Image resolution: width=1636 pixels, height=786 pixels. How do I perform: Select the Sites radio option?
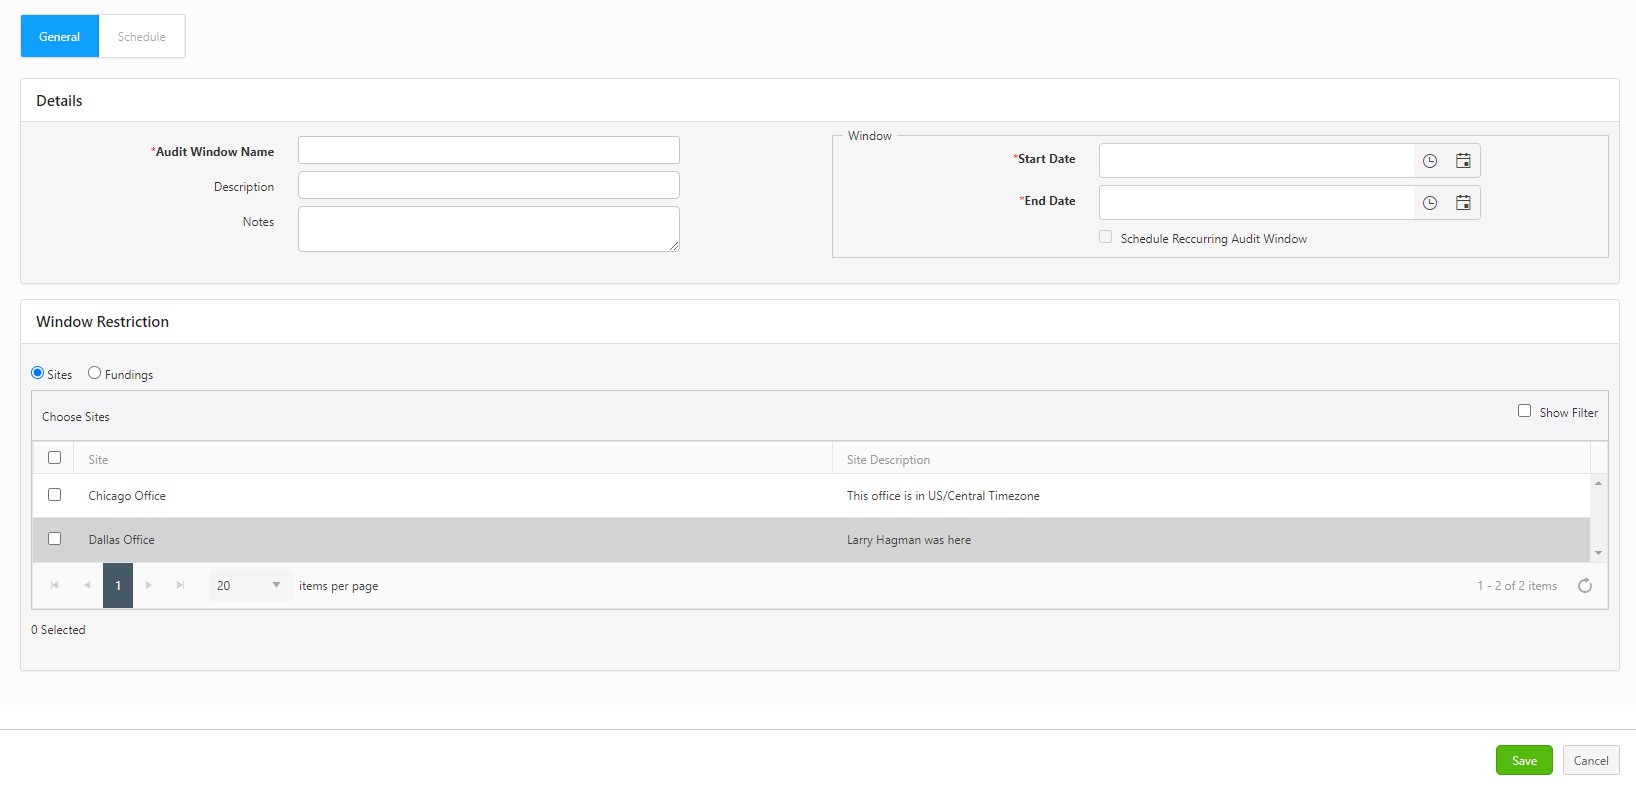tap(38, 373)
